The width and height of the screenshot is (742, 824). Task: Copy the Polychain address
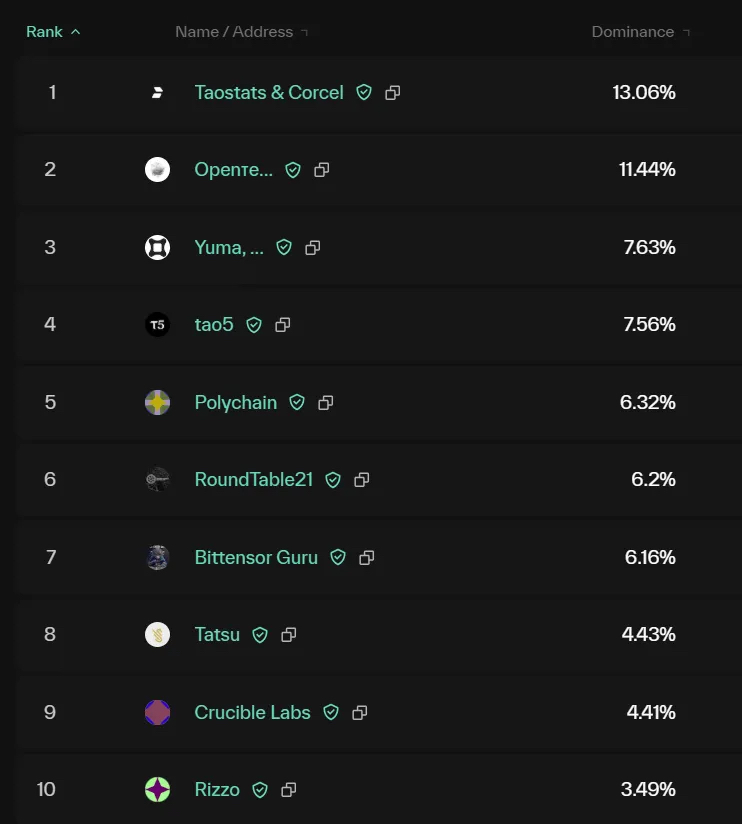[326, 403]
